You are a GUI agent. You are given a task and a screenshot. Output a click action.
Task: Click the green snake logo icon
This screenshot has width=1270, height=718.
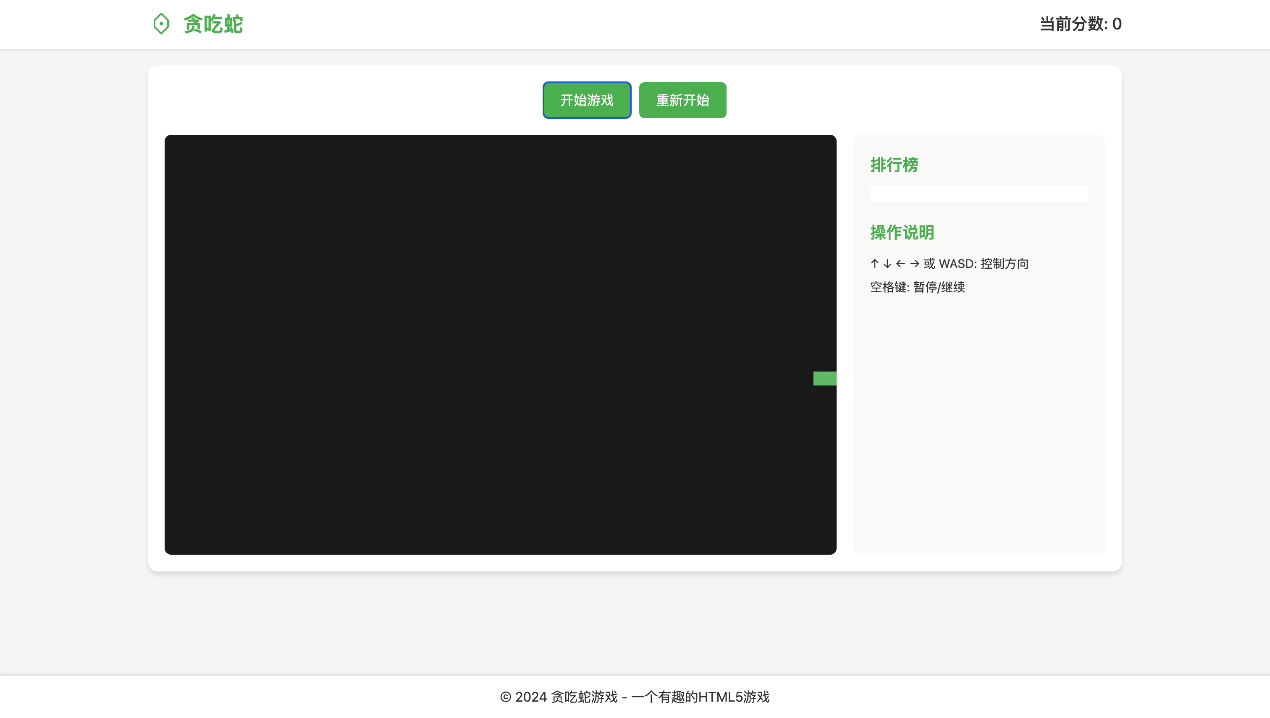point(161,24)
